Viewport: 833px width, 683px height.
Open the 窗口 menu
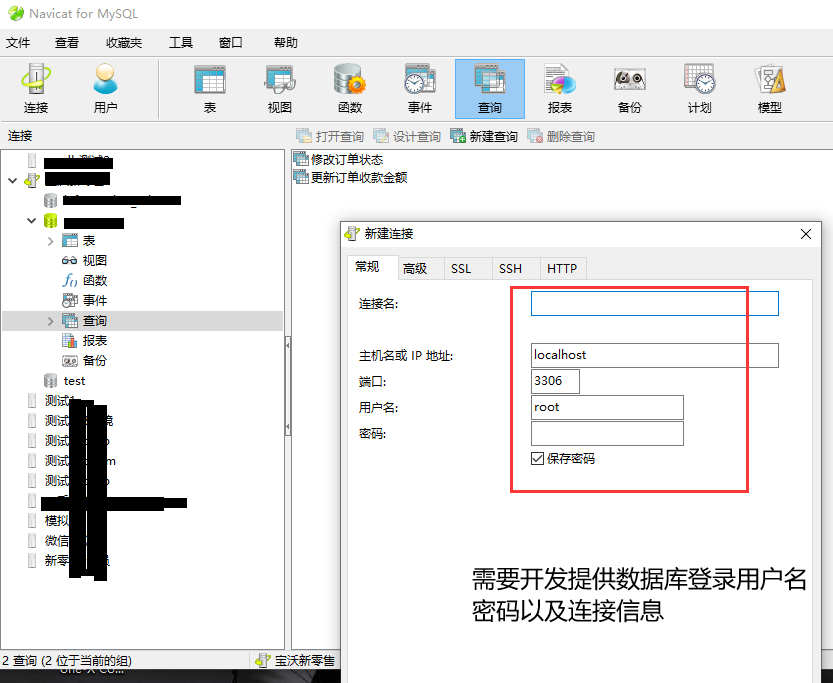[x=231, y=42]
